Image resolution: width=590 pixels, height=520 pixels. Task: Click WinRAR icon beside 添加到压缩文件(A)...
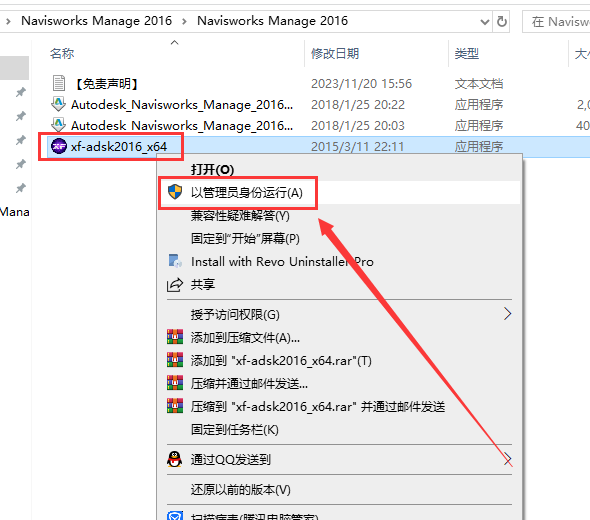pyautogui.click(x=175, y=337)
